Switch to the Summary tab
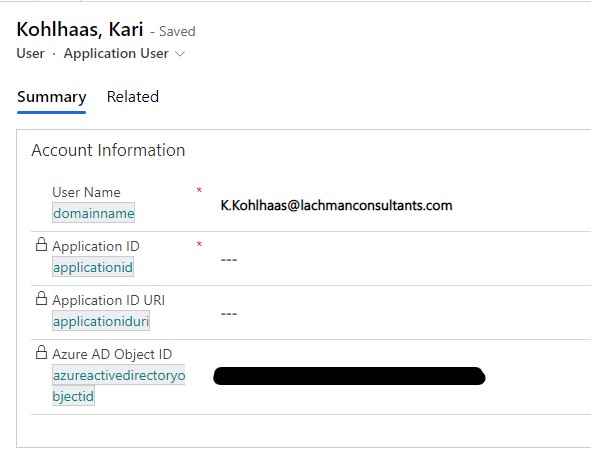Viewport: 591px width, 461px height. coord(52,97)
